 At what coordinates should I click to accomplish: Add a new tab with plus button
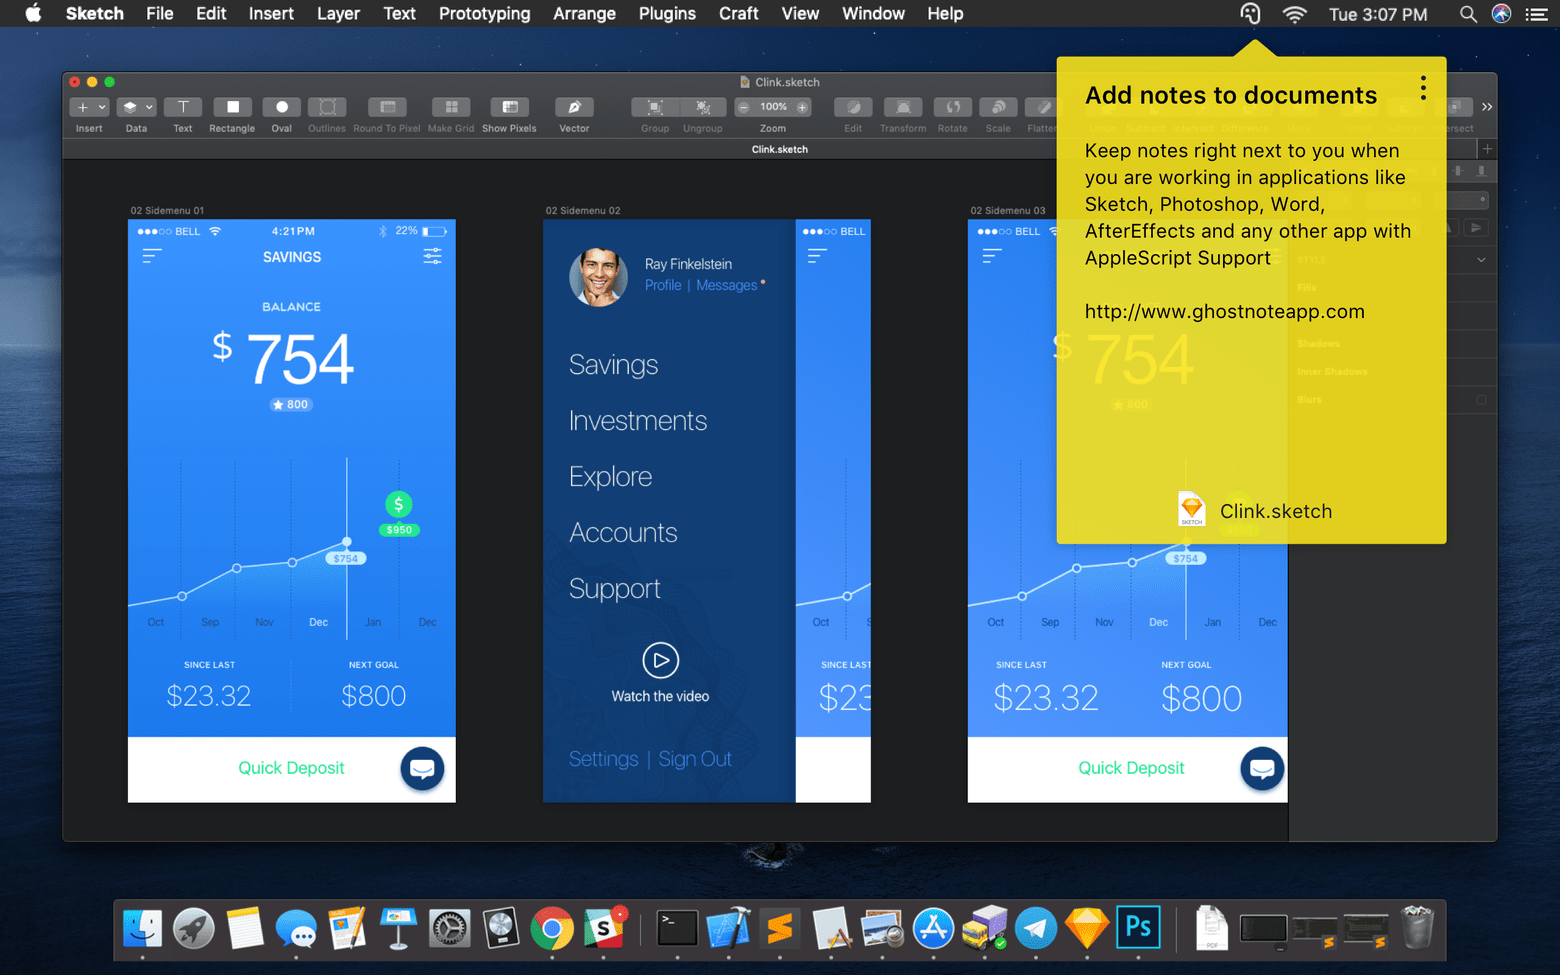1487,149
